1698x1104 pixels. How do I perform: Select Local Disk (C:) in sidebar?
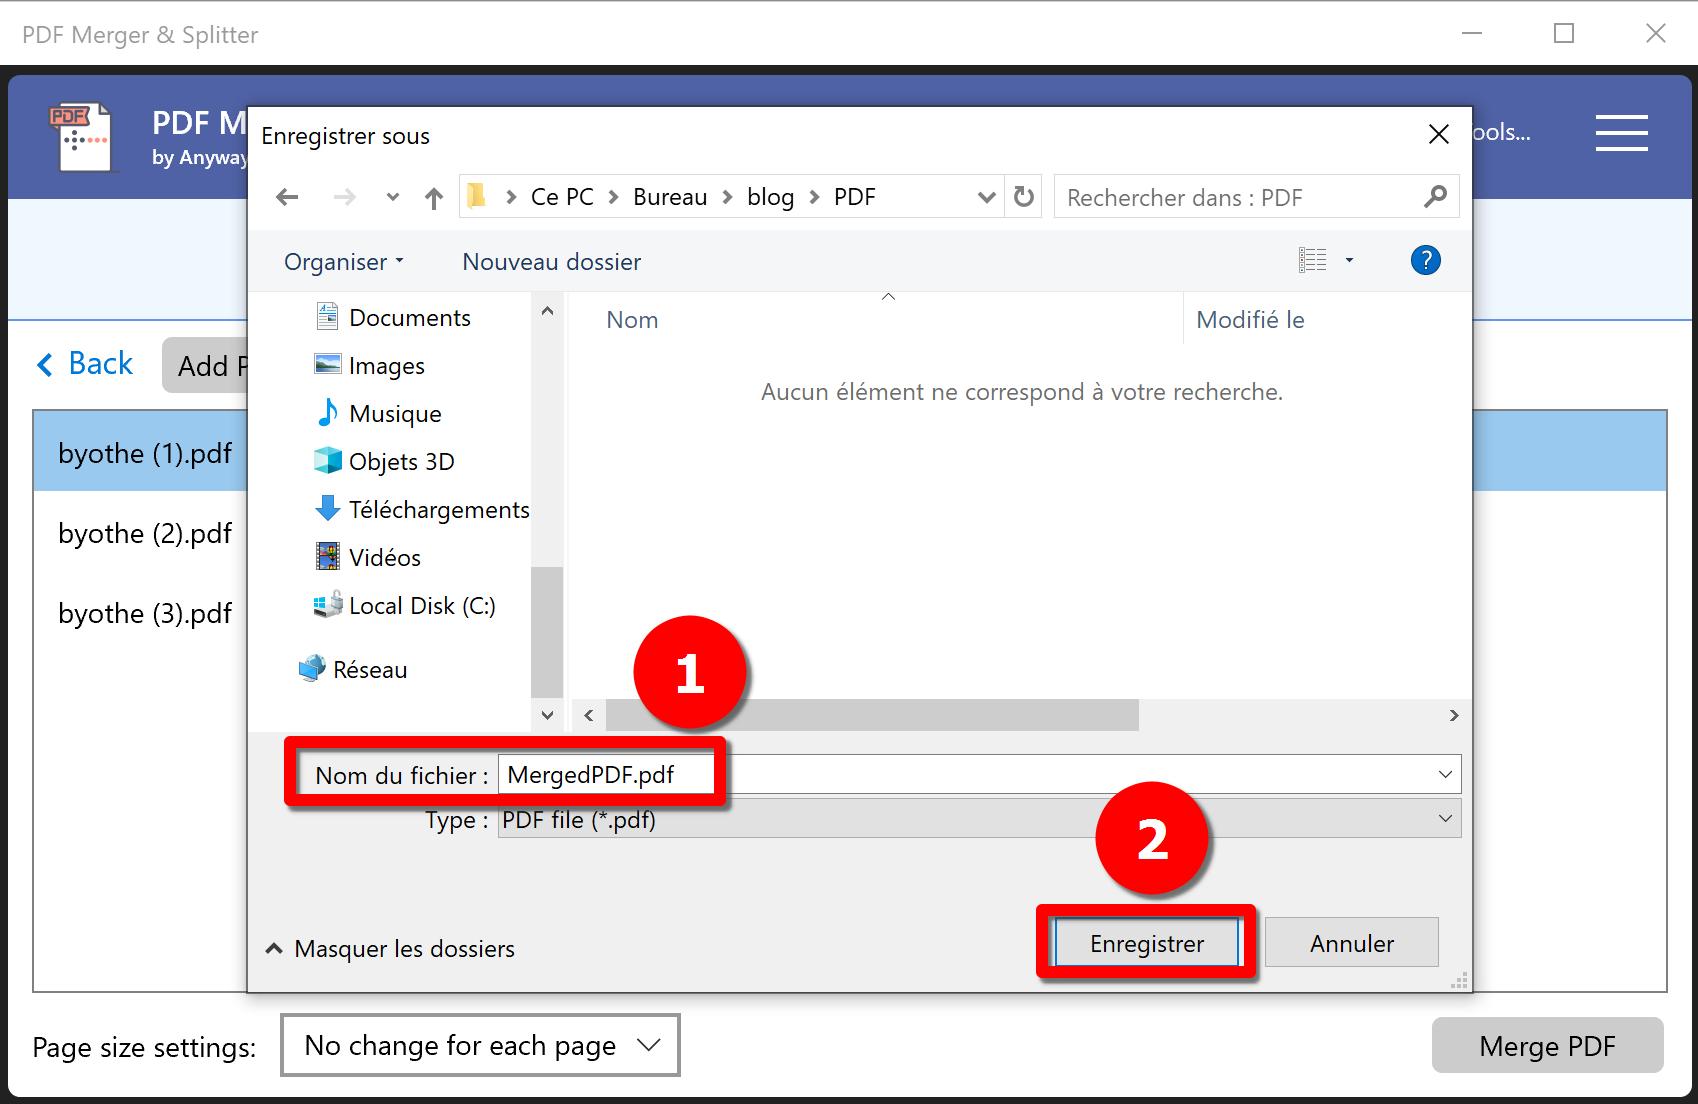click(421, 606)
